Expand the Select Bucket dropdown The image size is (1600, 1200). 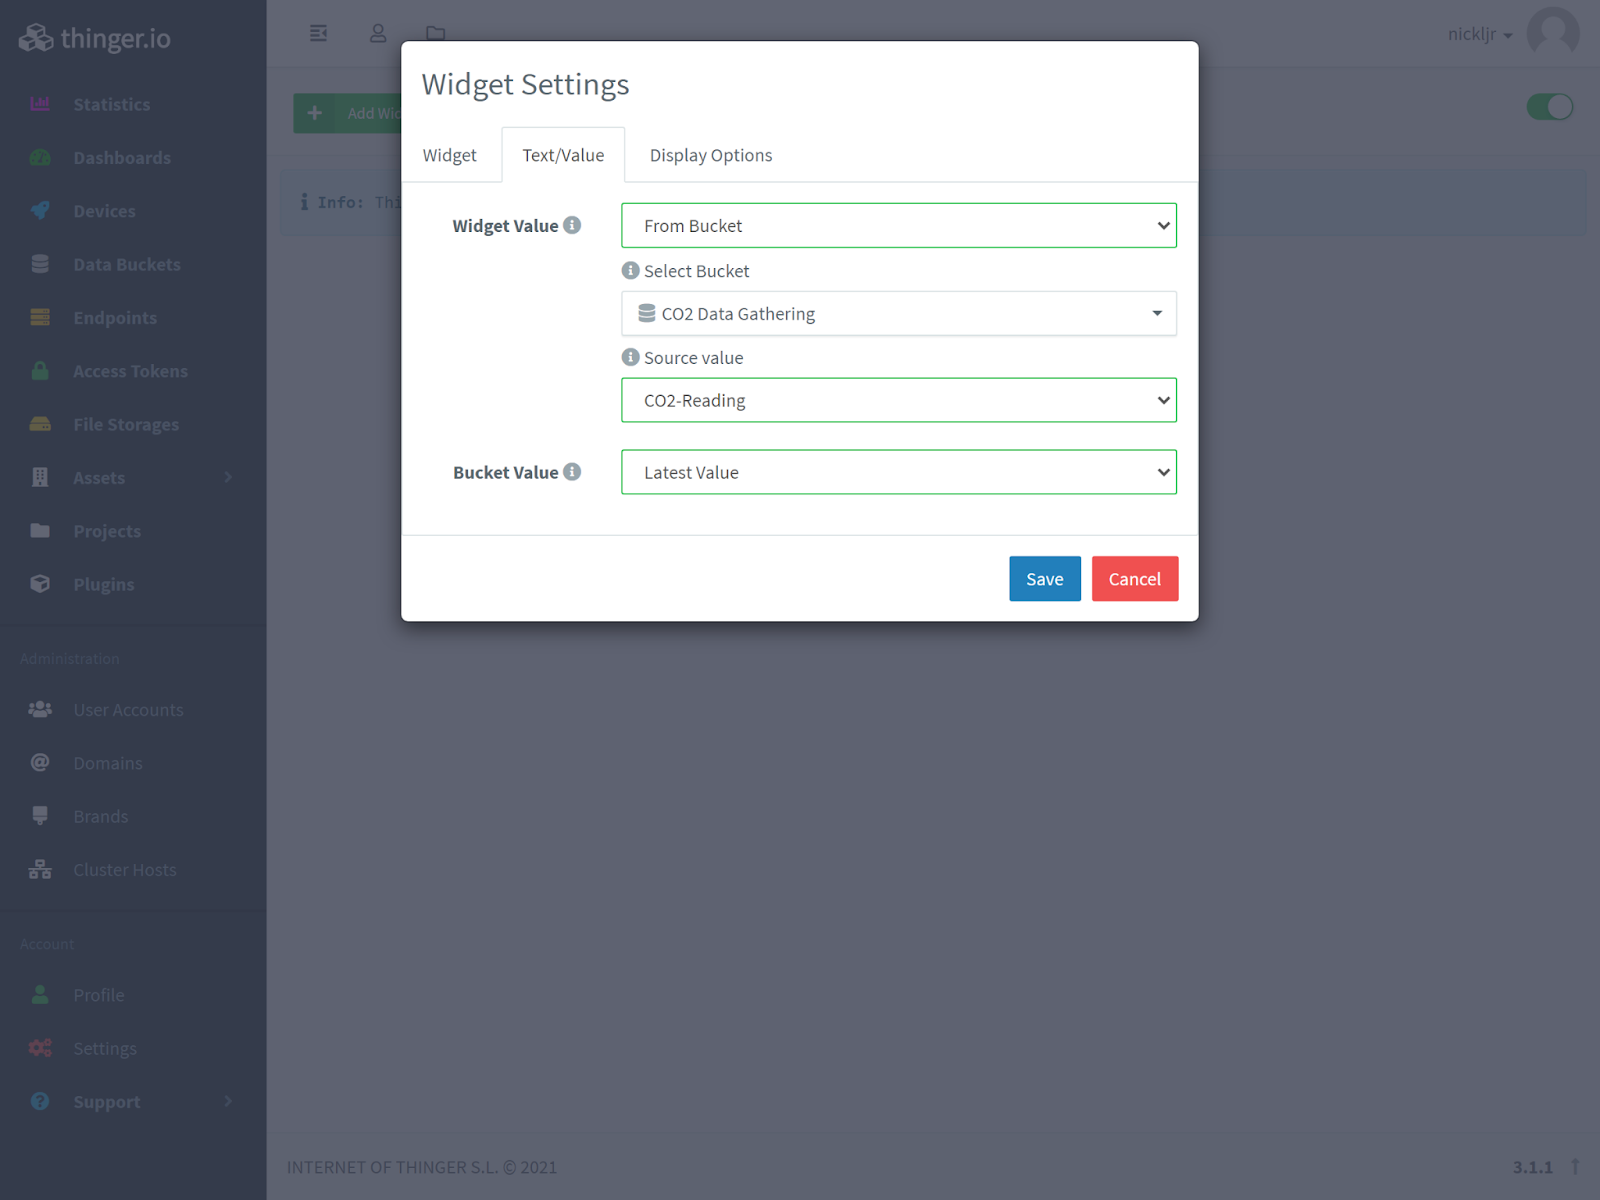[898, 313]
